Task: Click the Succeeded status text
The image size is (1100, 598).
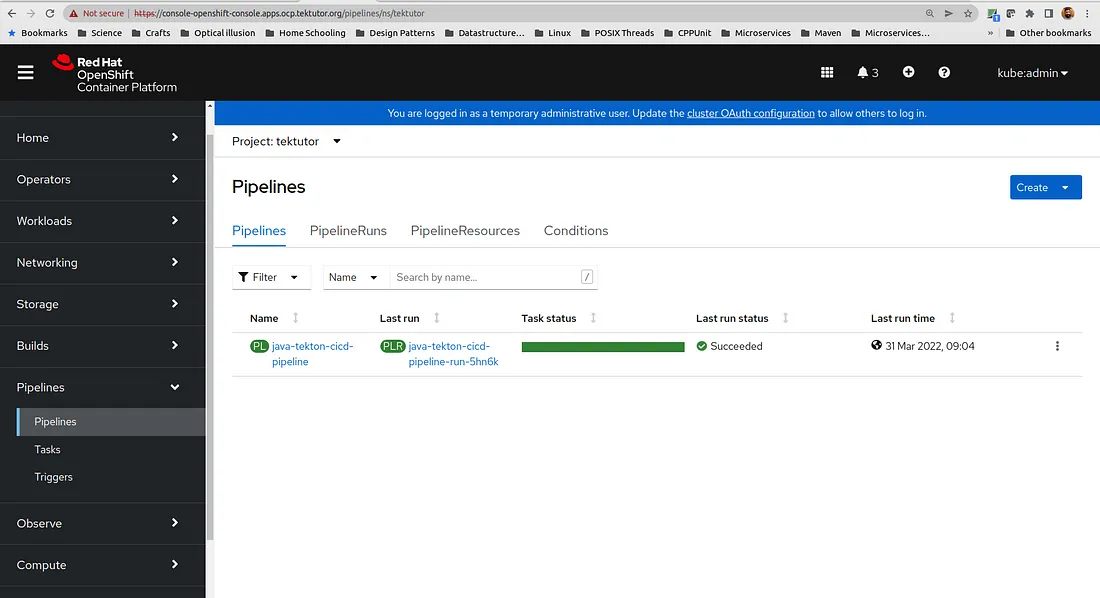Action: [736, 346]
